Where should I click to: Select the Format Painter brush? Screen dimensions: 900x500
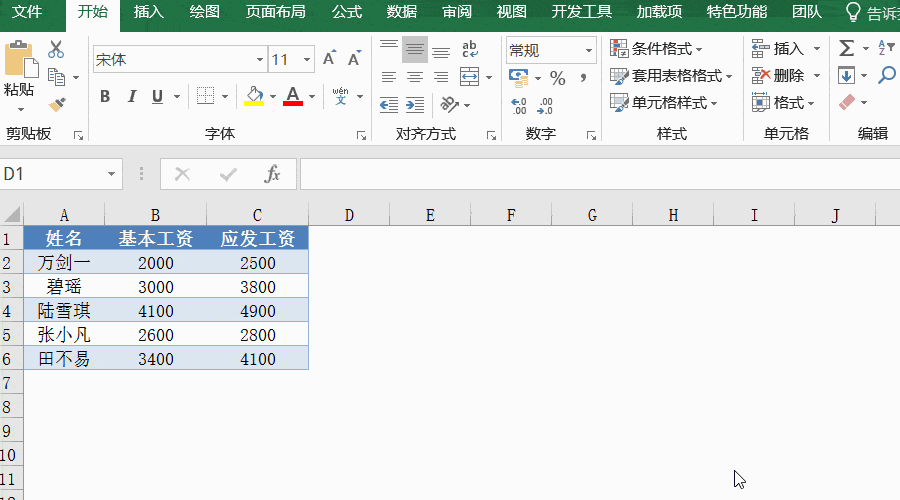(x=57, y=104)
